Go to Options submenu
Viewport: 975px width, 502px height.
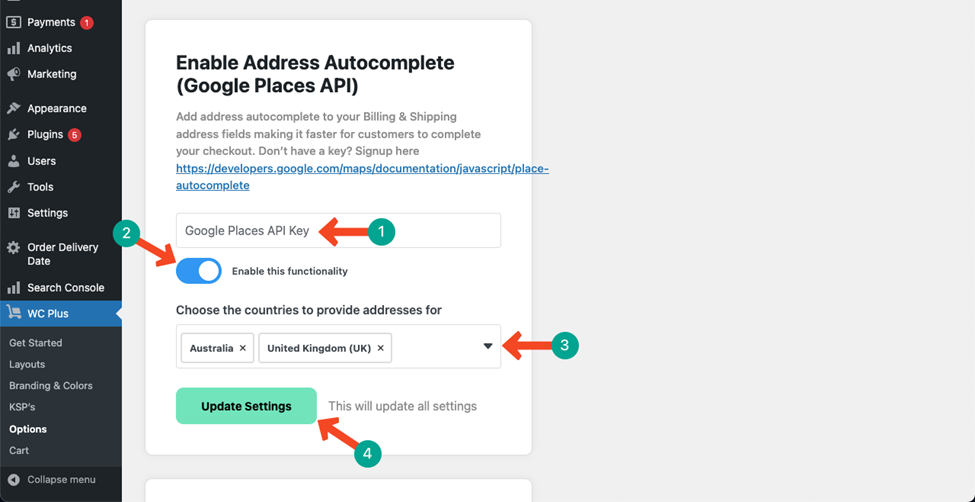[x=28, y=429]
